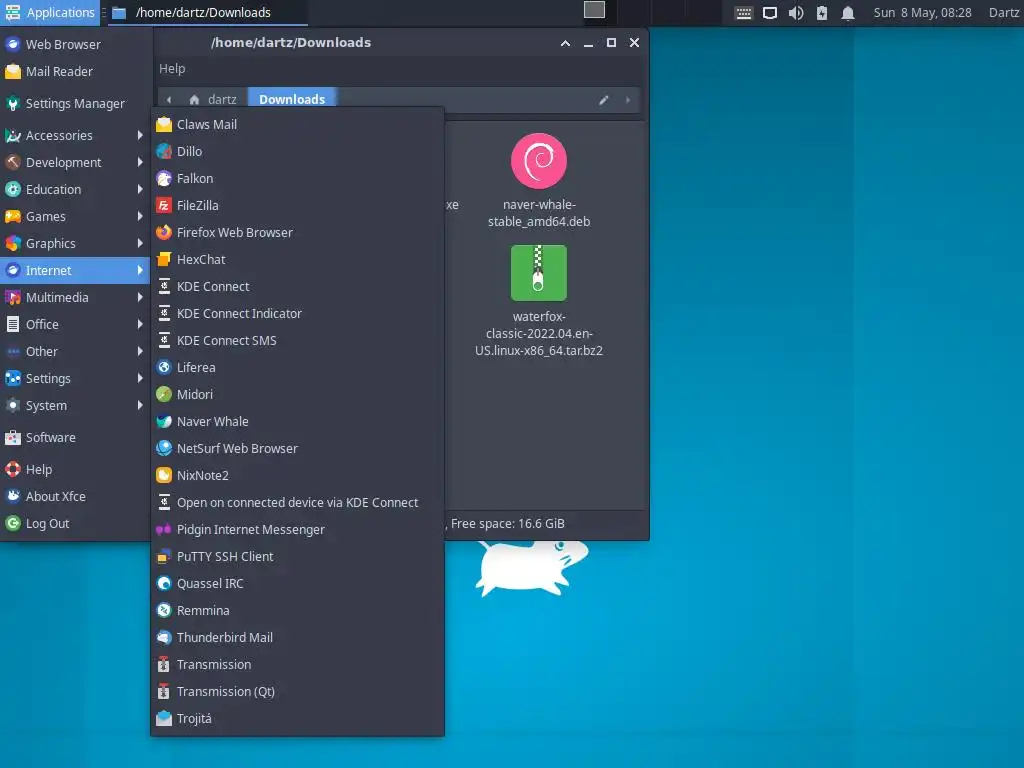Launch Quassel IRC
Viewport: 1024px width, 768px height.
pos(297,583)
